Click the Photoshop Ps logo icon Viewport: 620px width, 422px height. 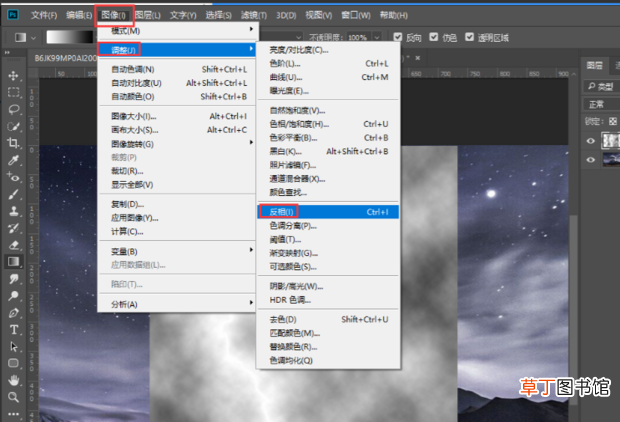click(13, 15)
